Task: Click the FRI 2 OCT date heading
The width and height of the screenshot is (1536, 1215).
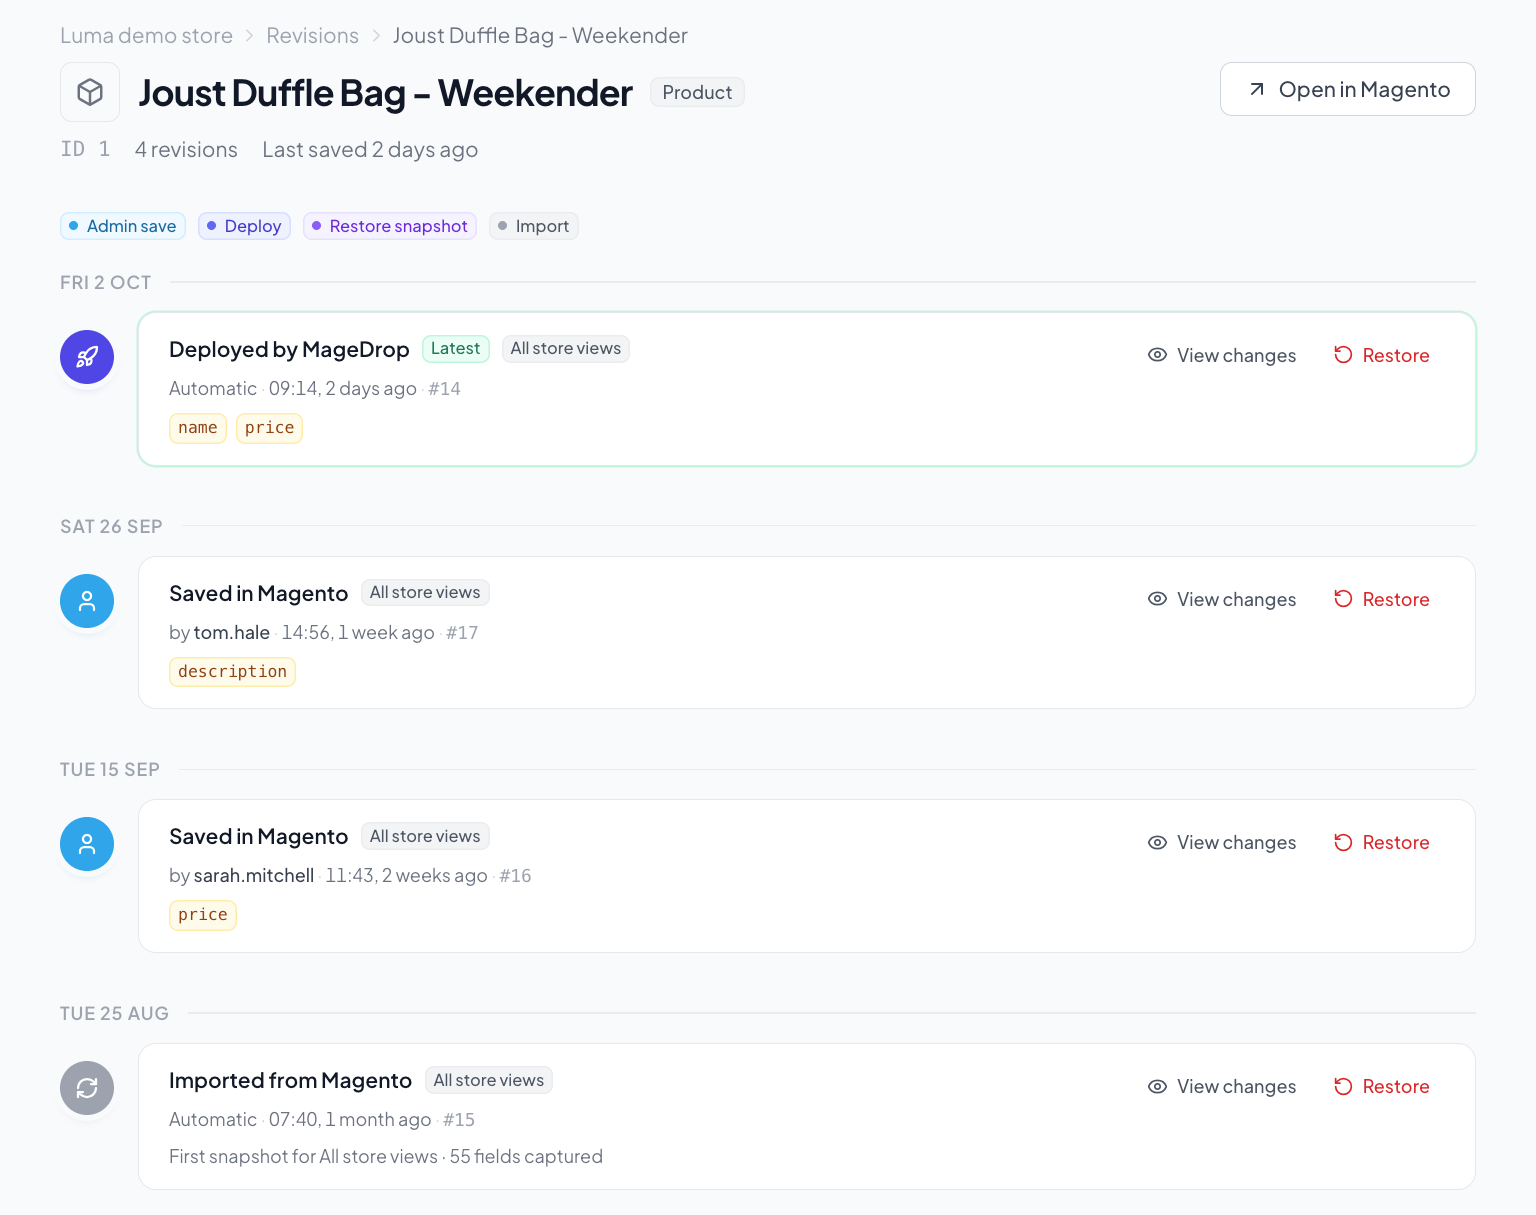Action: point(106,283)
